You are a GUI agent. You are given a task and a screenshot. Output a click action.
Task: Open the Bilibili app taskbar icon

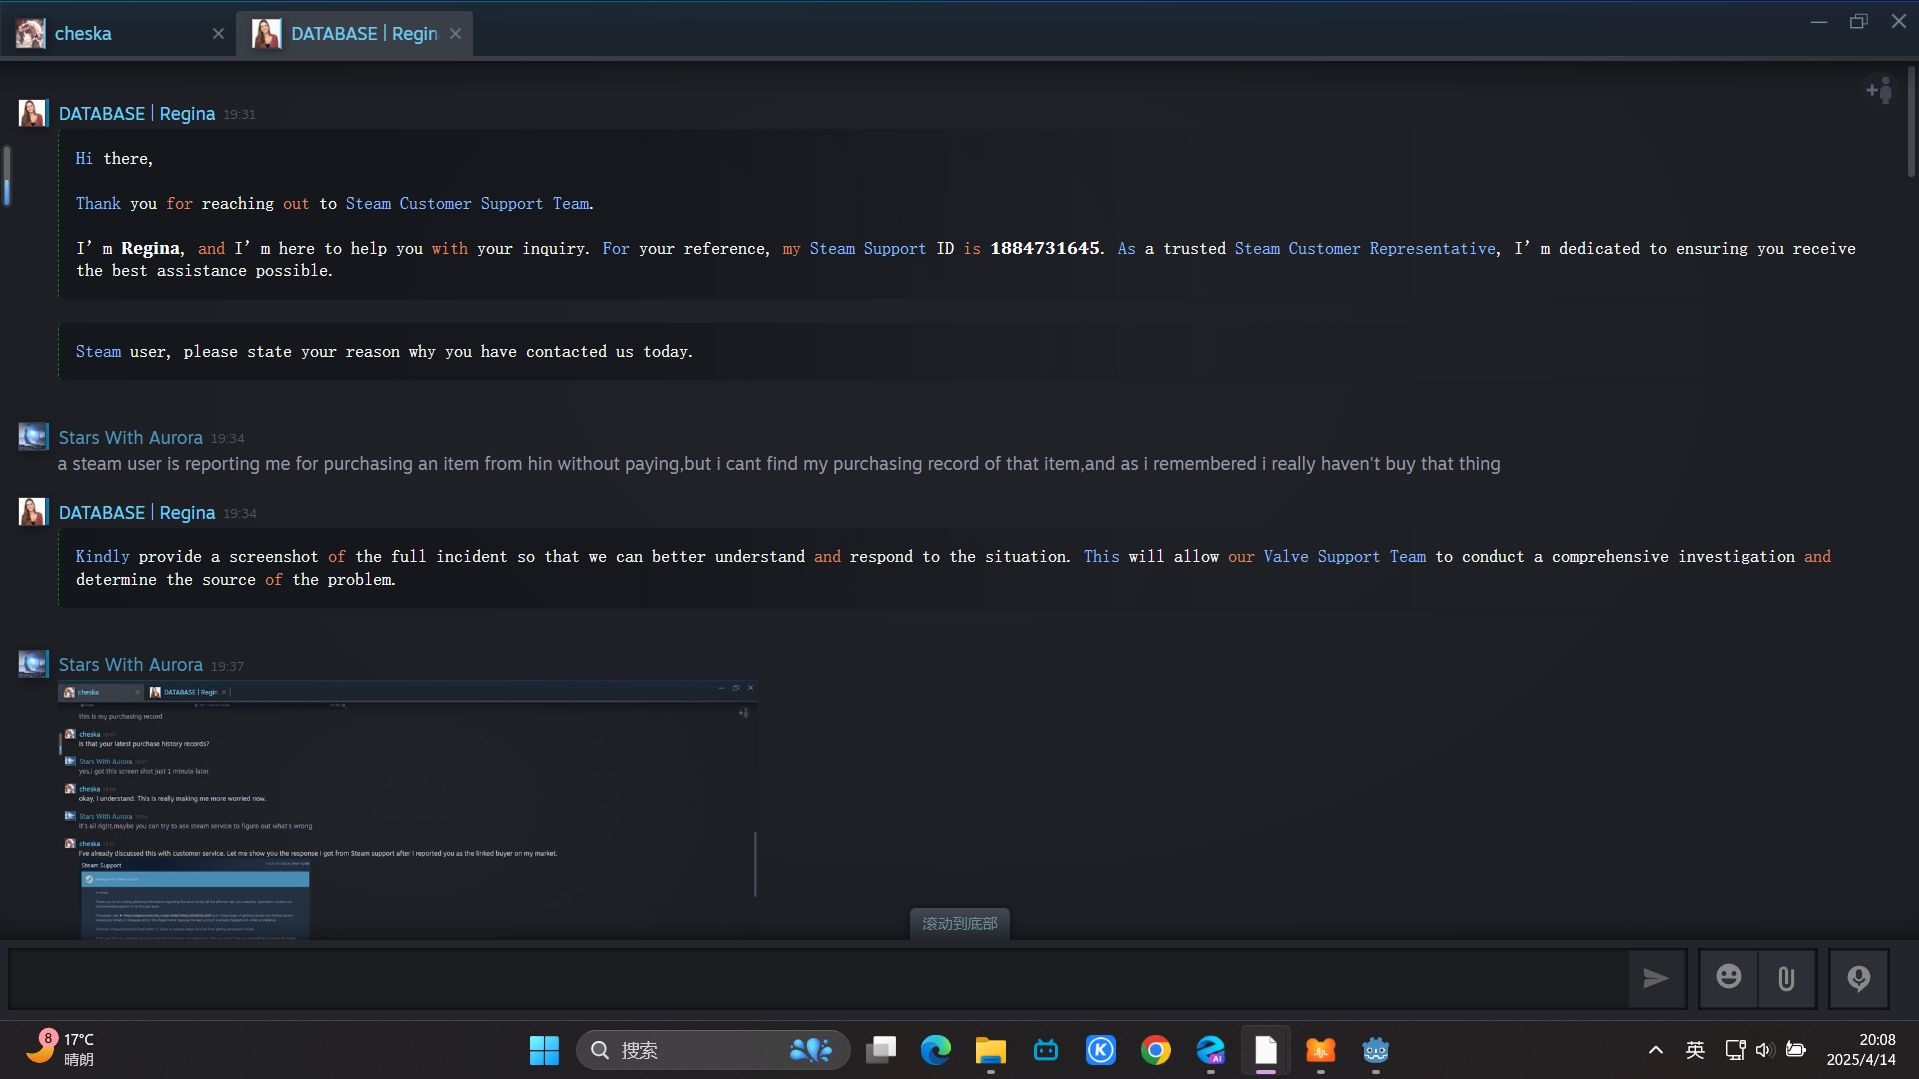[x=1046, y=1050]
